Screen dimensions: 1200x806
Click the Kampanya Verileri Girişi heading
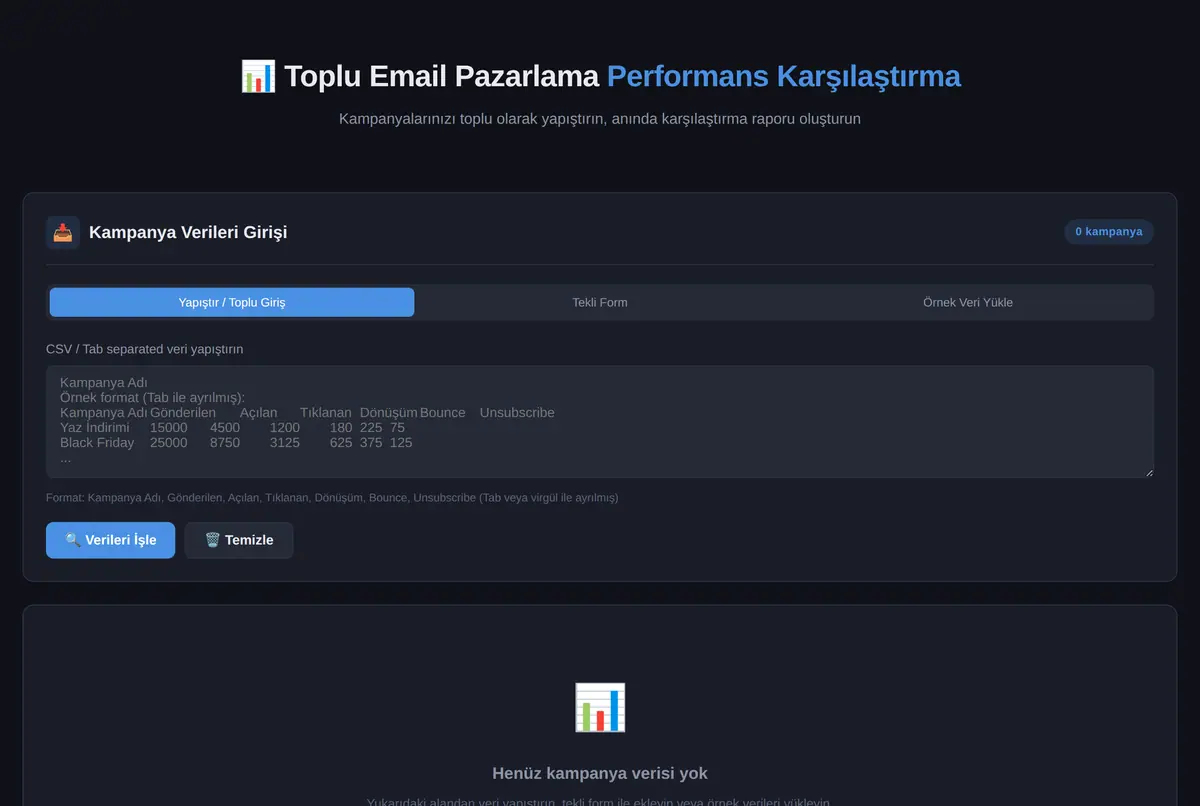[188, 232]
